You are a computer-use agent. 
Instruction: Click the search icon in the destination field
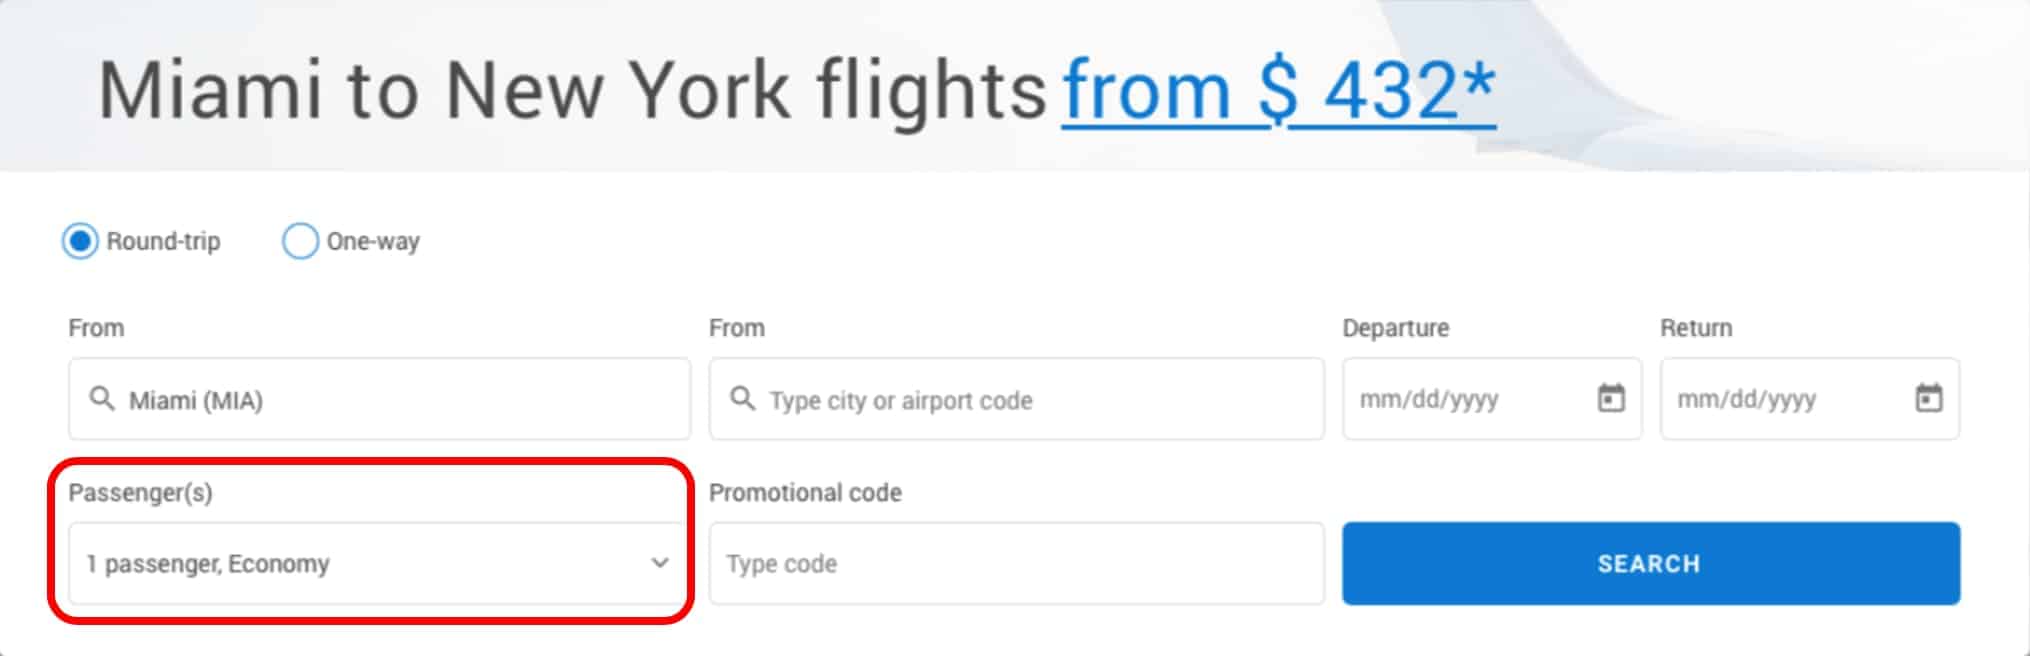742,399
